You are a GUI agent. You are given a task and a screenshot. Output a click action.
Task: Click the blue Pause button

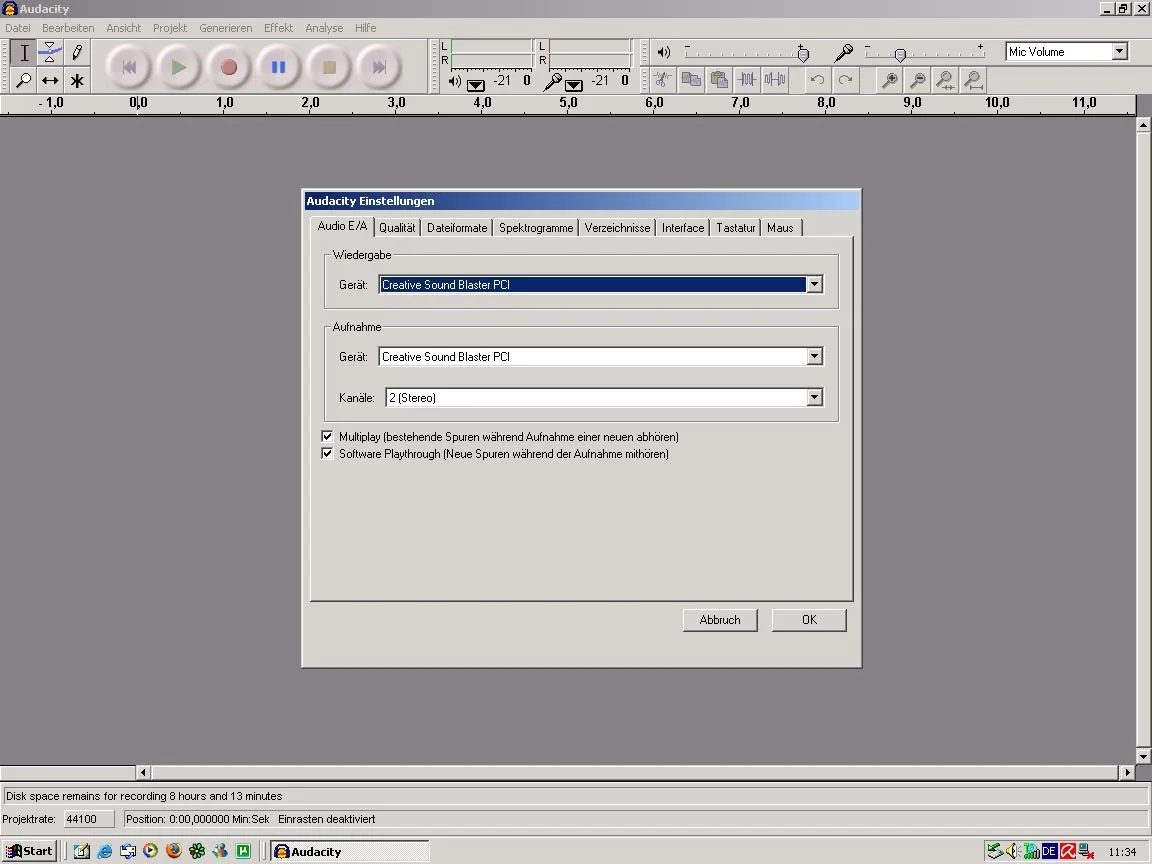click(x=278, y=67)
